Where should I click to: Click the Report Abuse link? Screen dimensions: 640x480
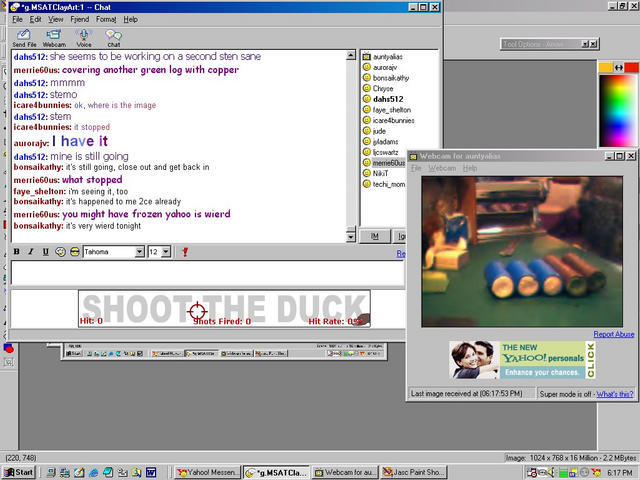click(613, 334)
